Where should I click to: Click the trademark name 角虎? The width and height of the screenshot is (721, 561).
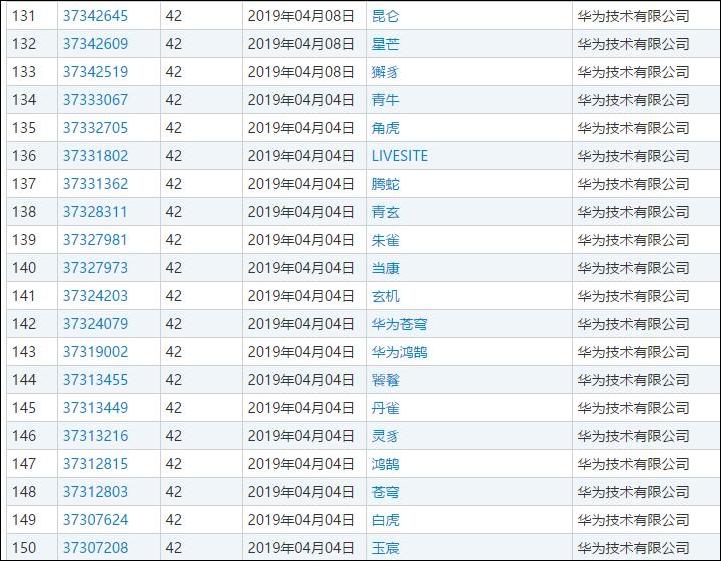tap(385, 128)
